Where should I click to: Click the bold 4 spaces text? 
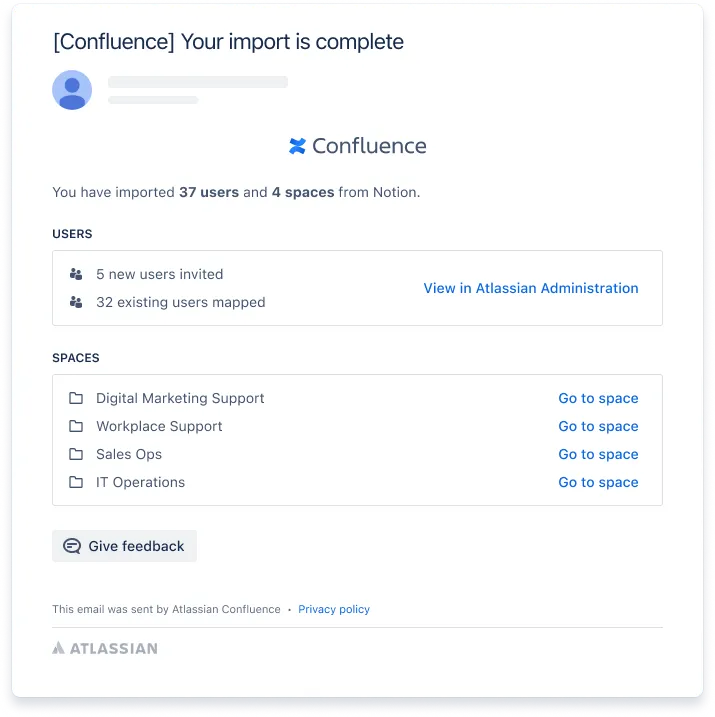[303, 192]
